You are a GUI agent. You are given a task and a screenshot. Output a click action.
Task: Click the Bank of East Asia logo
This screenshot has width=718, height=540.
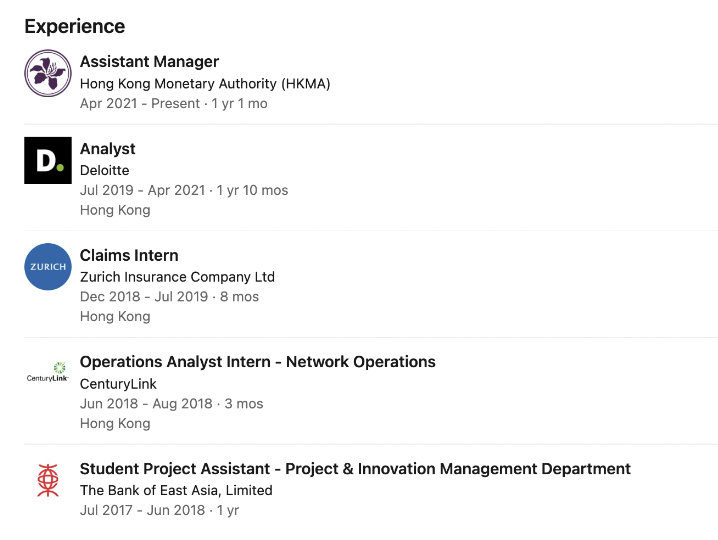(x=48, y=481)
